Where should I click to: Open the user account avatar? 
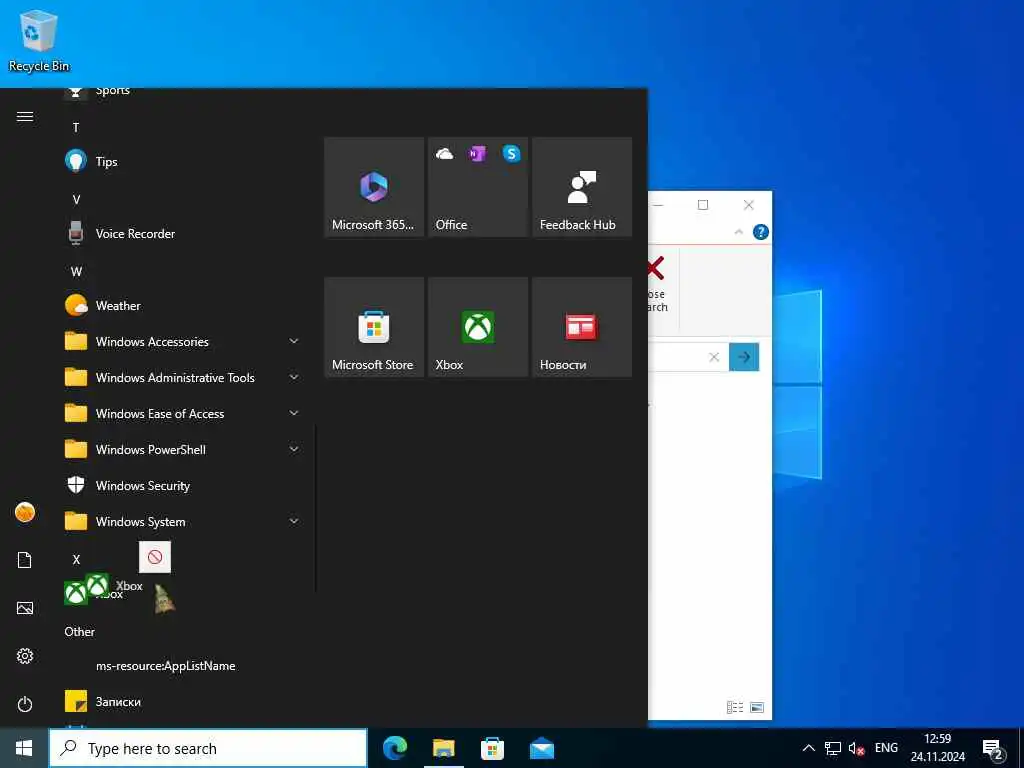click(25, 512)
